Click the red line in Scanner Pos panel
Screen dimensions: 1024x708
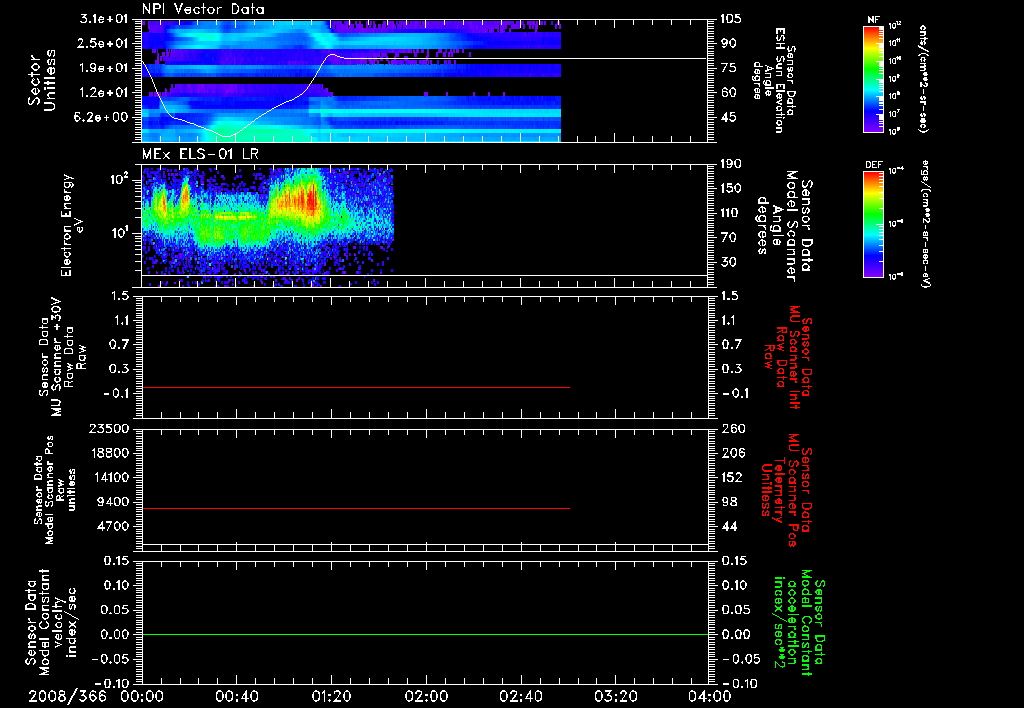point(356,508)
